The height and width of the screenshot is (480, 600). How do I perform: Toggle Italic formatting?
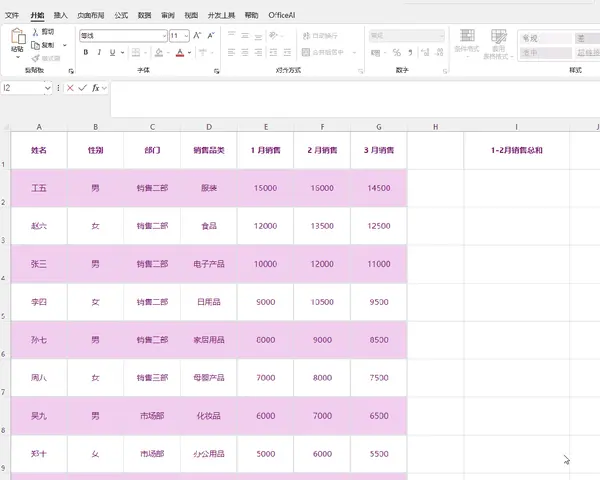point(99,52)
